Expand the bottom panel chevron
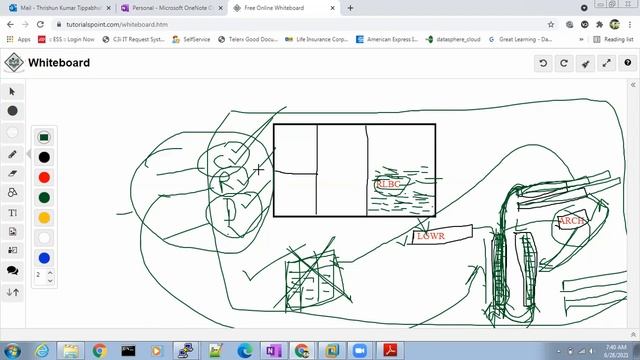Viewport: 640px width, 360px height. 633,334
